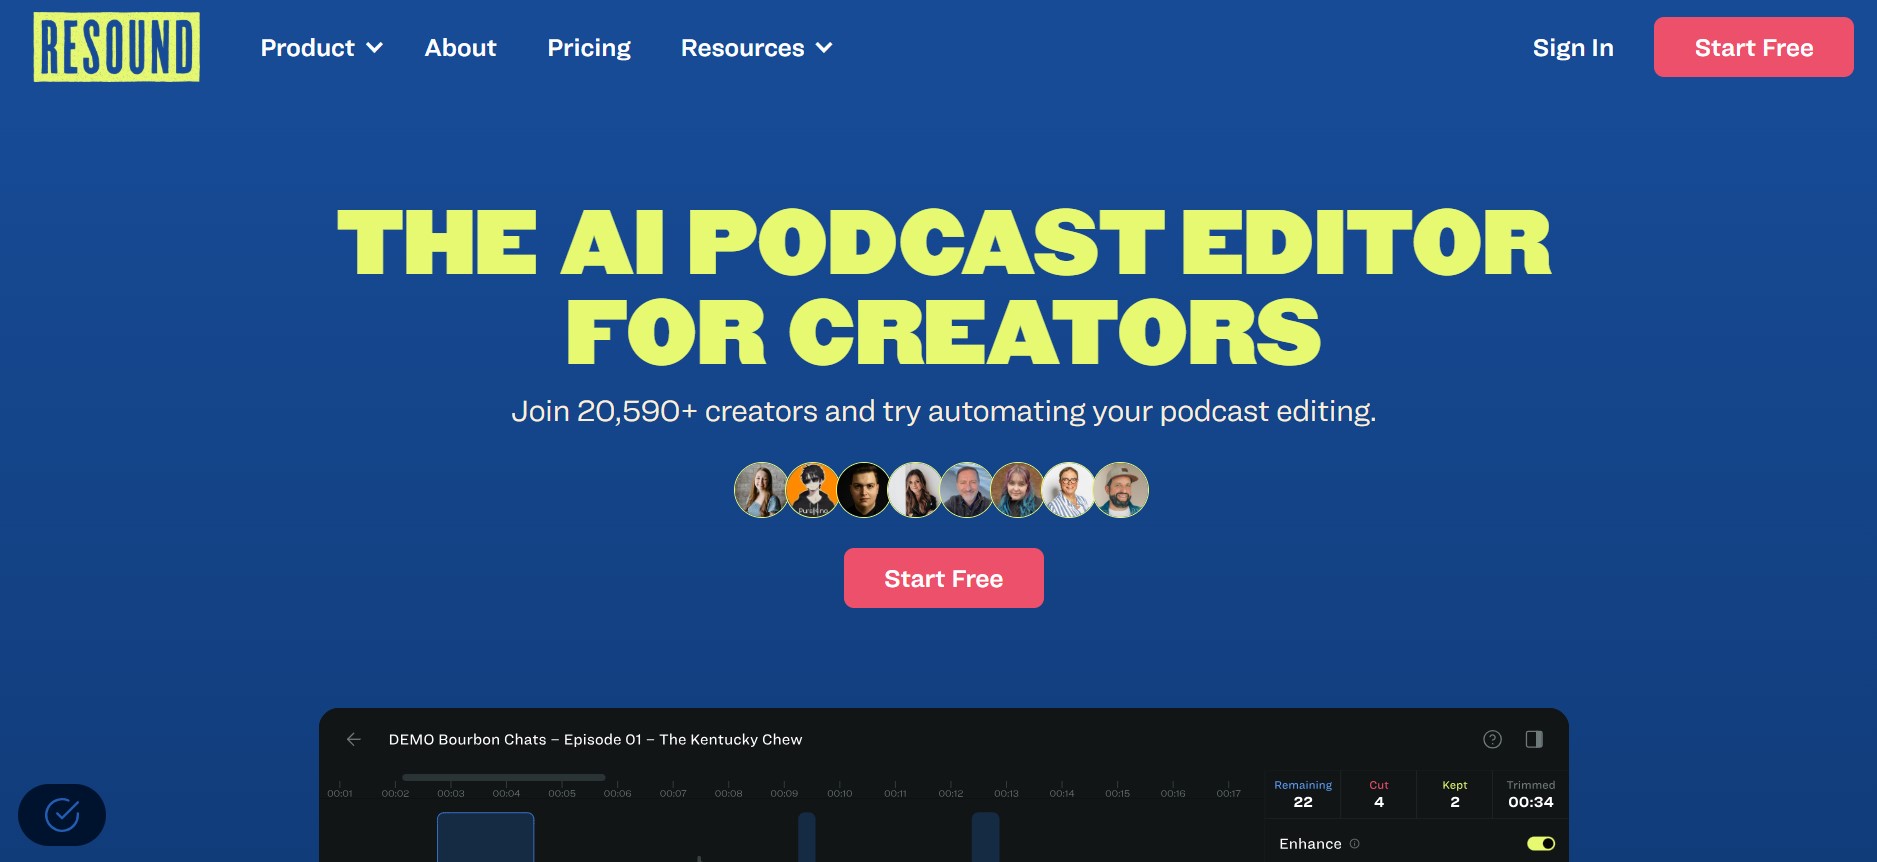
Task: Seek to the 00:08 timeline marker
Action: pyautogui.click(x=729, y=793)
